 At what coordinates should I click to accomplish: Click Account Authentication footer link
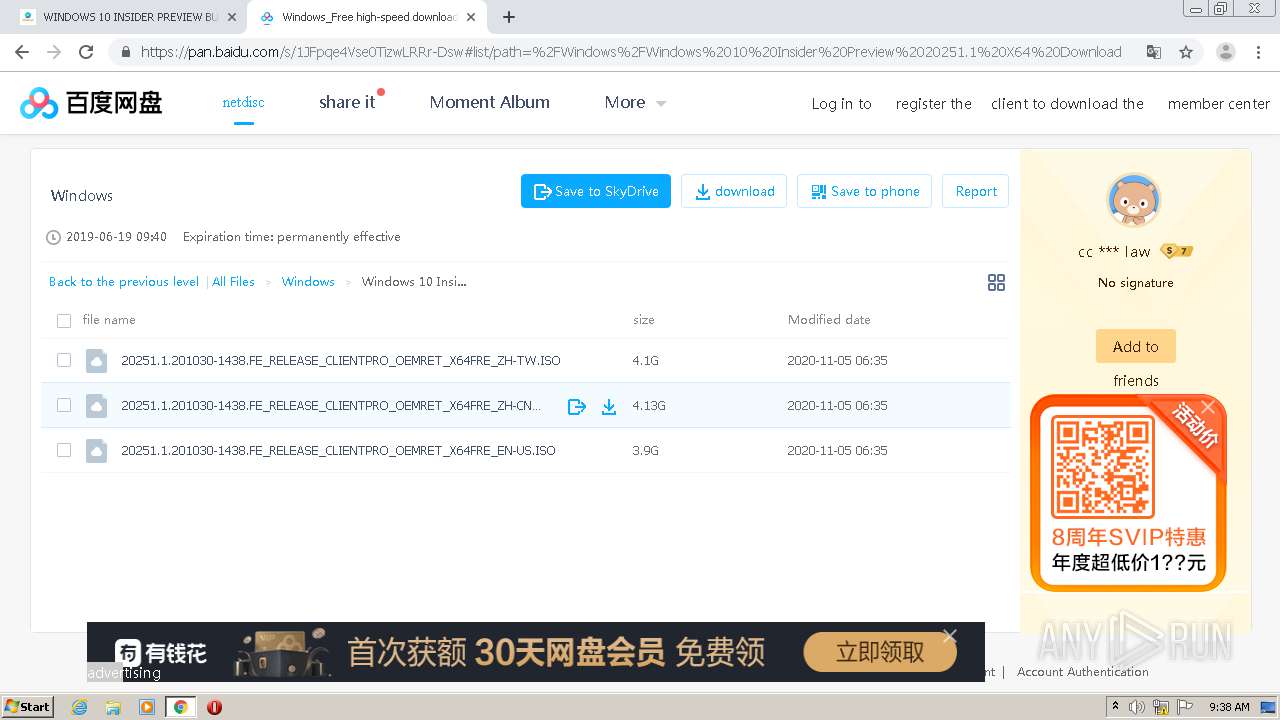click(1082, 672)
